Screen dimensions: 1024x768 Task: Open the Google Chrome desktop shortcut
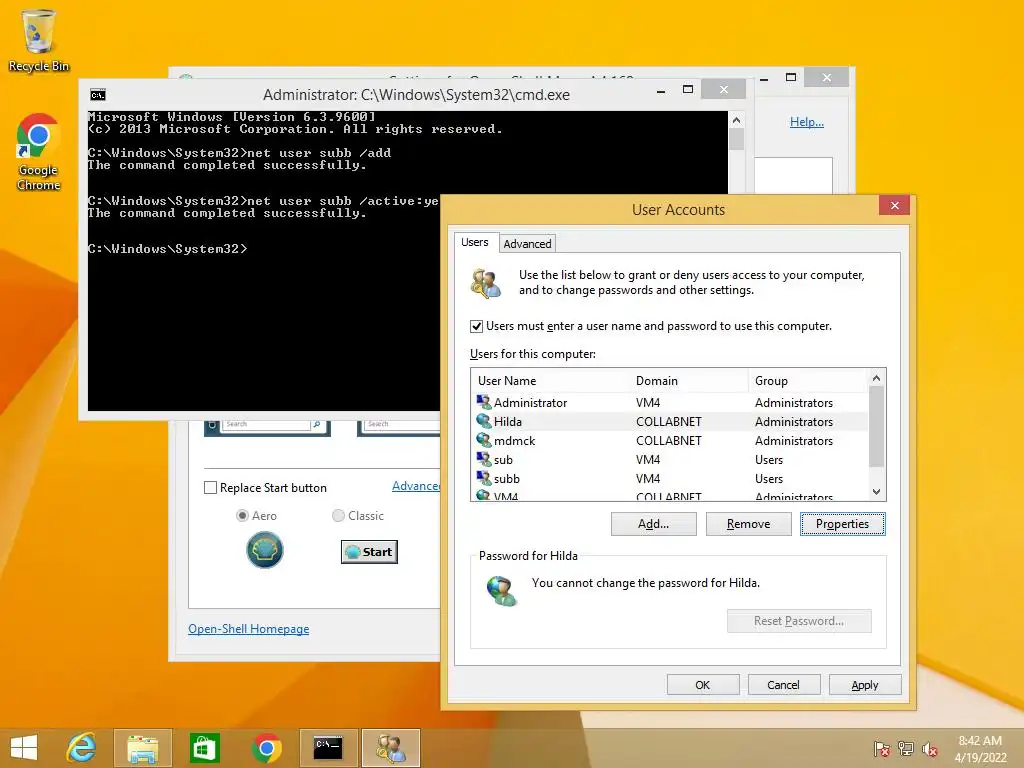pyautogui.click(x=39, y=152)
